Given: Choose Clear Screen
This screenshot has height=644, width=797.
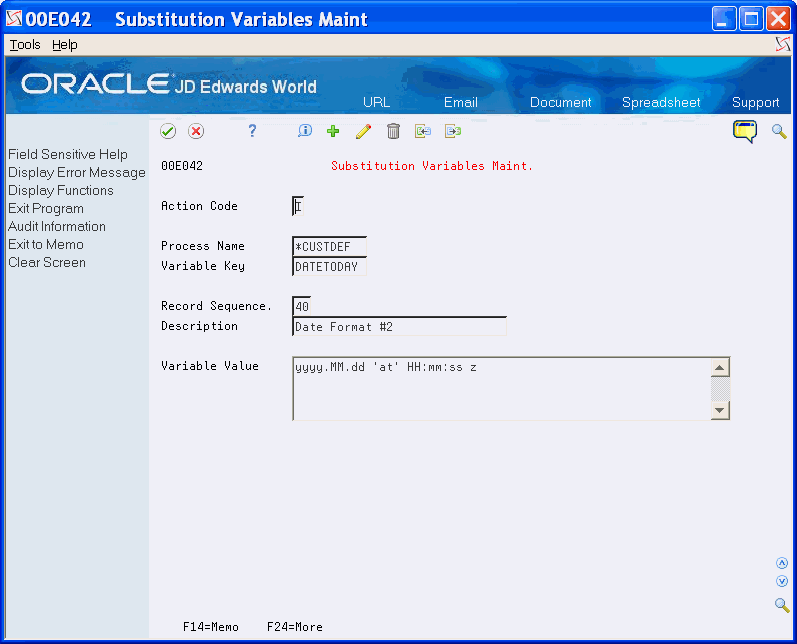Looking at the screenshot, I should click(47, 262).
